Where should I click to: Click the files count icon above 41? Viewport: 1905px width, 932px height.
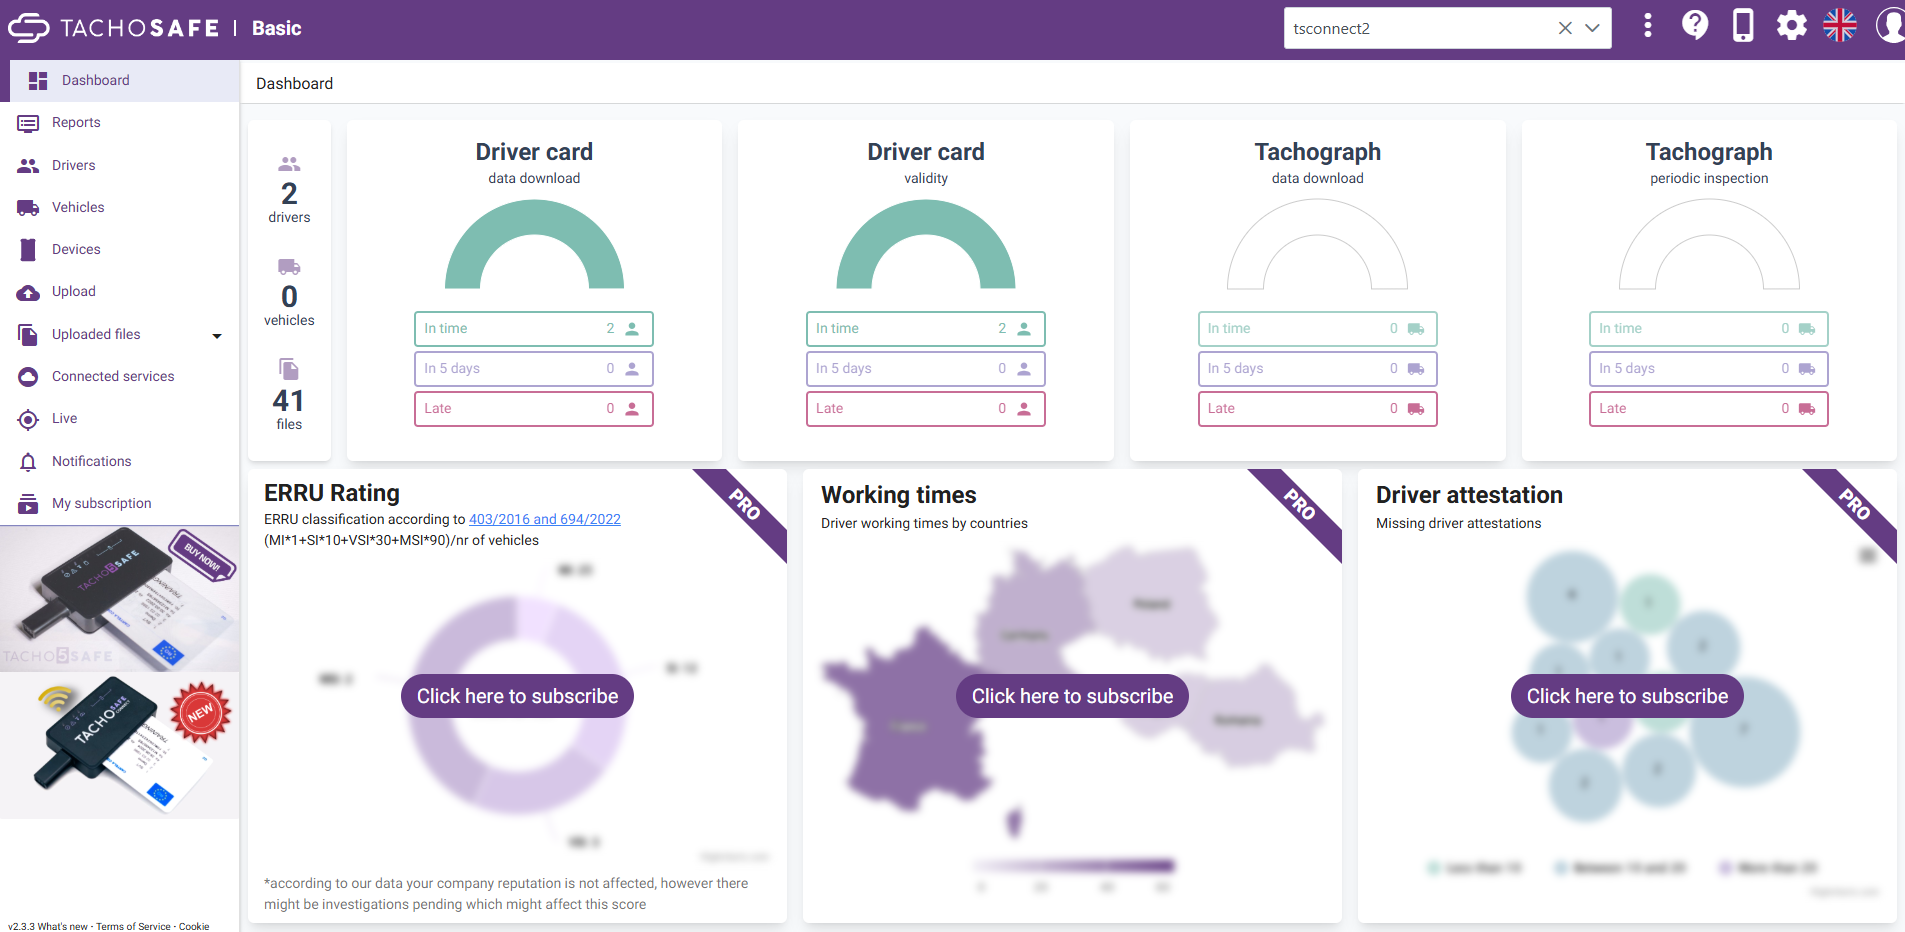click(x=289, y=369)
